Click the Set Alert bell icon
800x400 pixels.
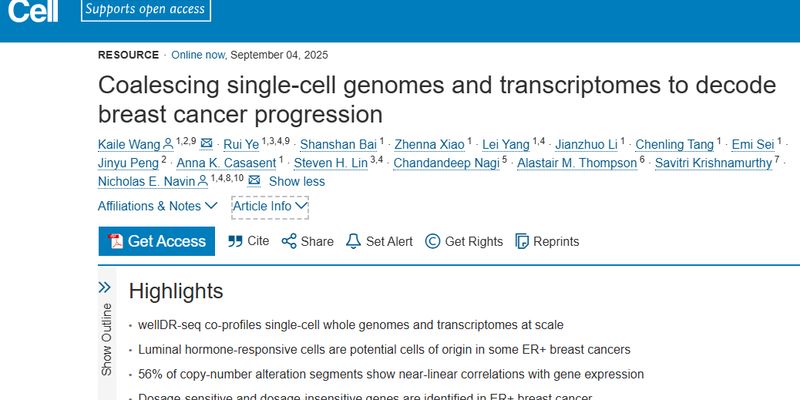coord(353,241)
